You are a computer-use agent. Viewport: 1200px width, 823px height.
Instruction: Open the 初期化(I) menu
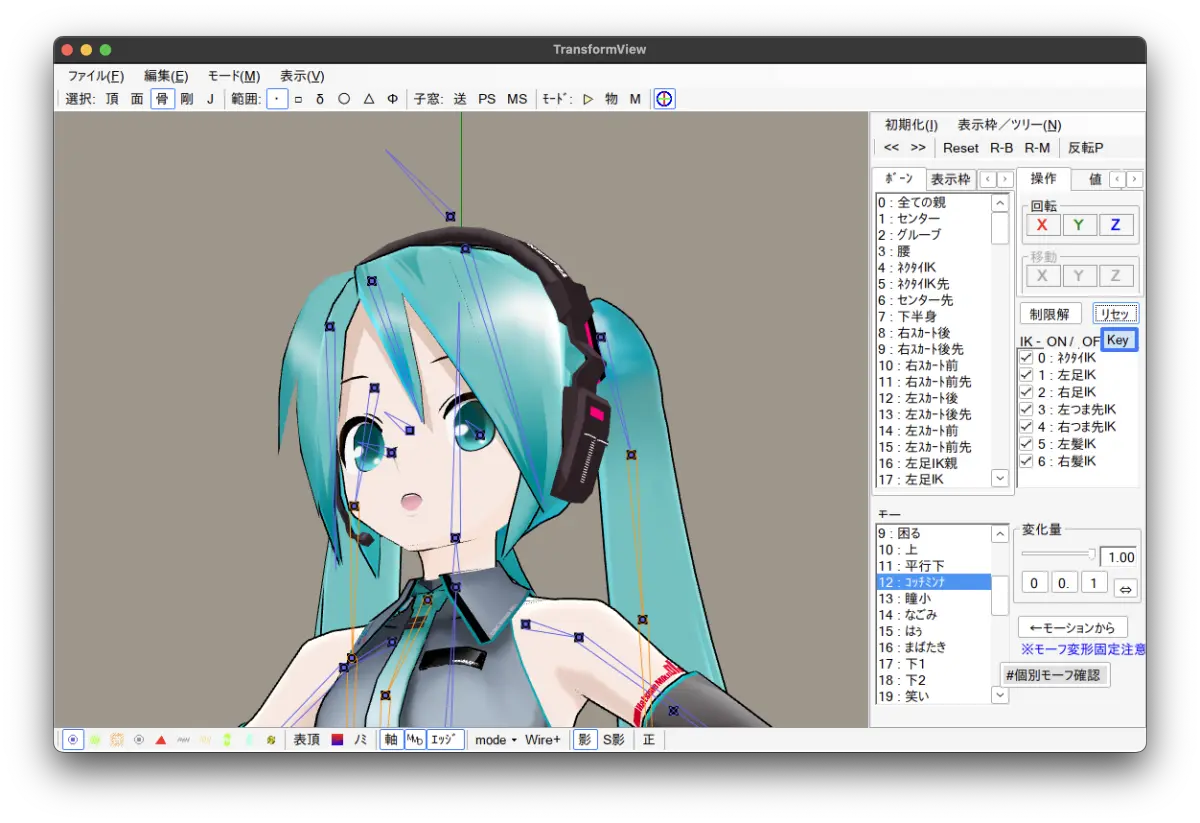(911, 125)
